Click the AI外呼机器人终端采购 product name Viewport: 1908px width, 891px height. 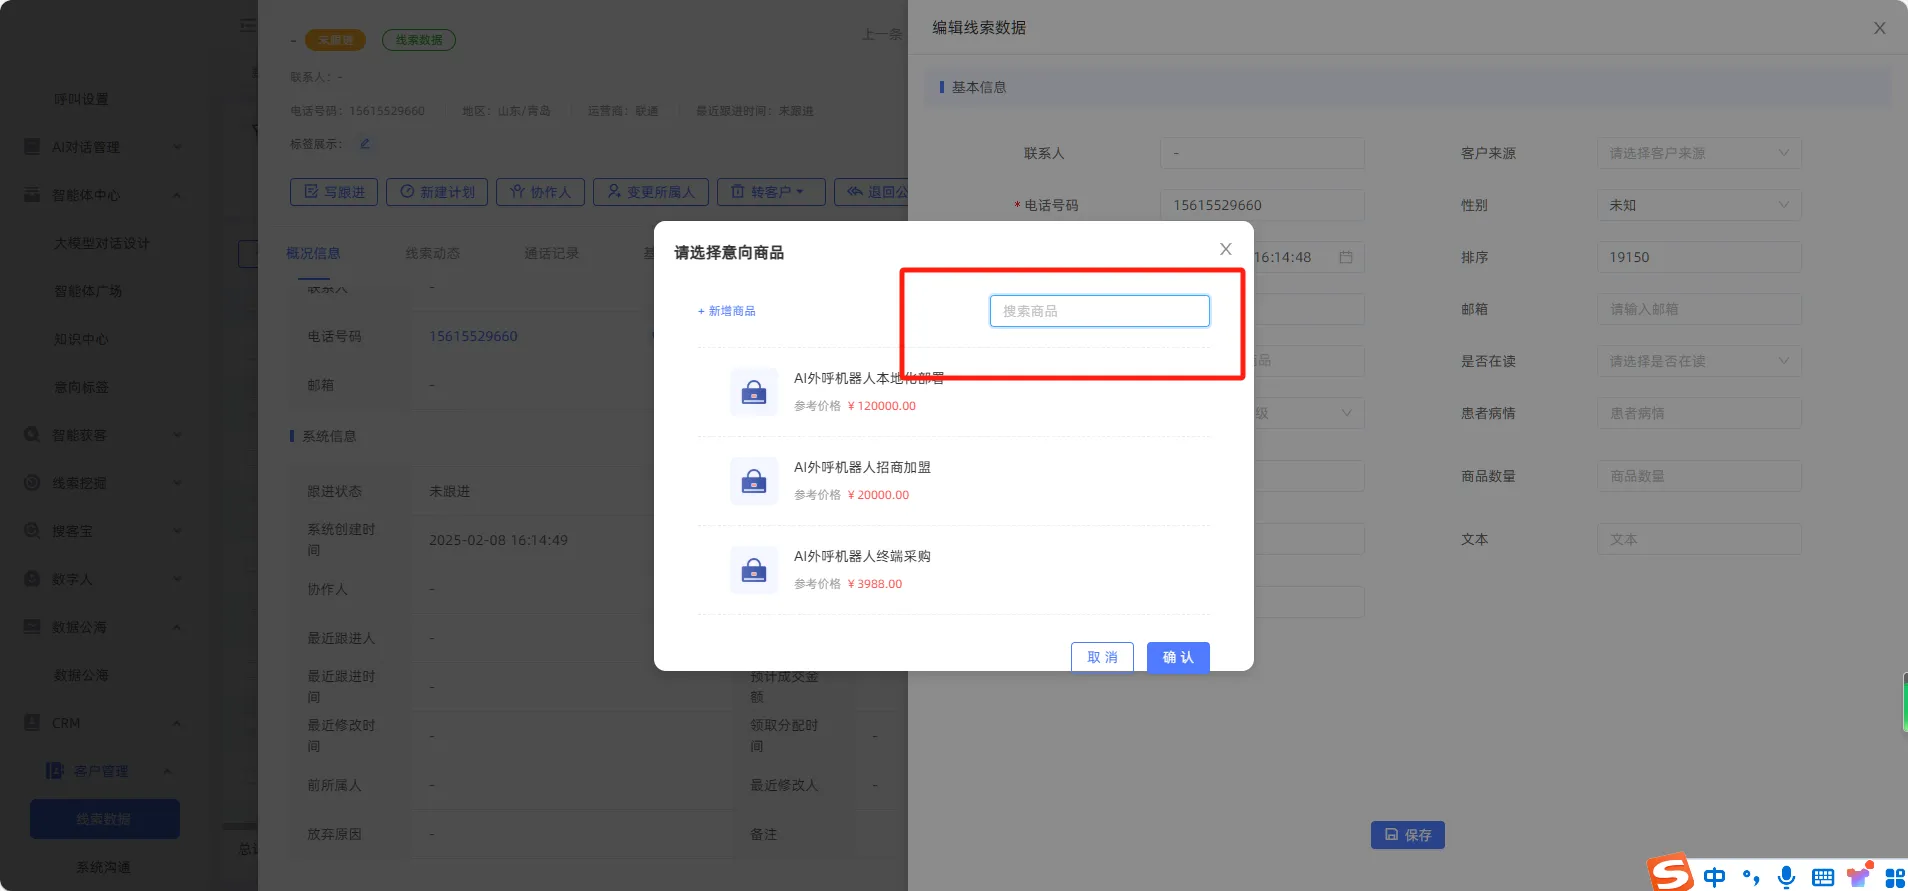tap(862, 556)
